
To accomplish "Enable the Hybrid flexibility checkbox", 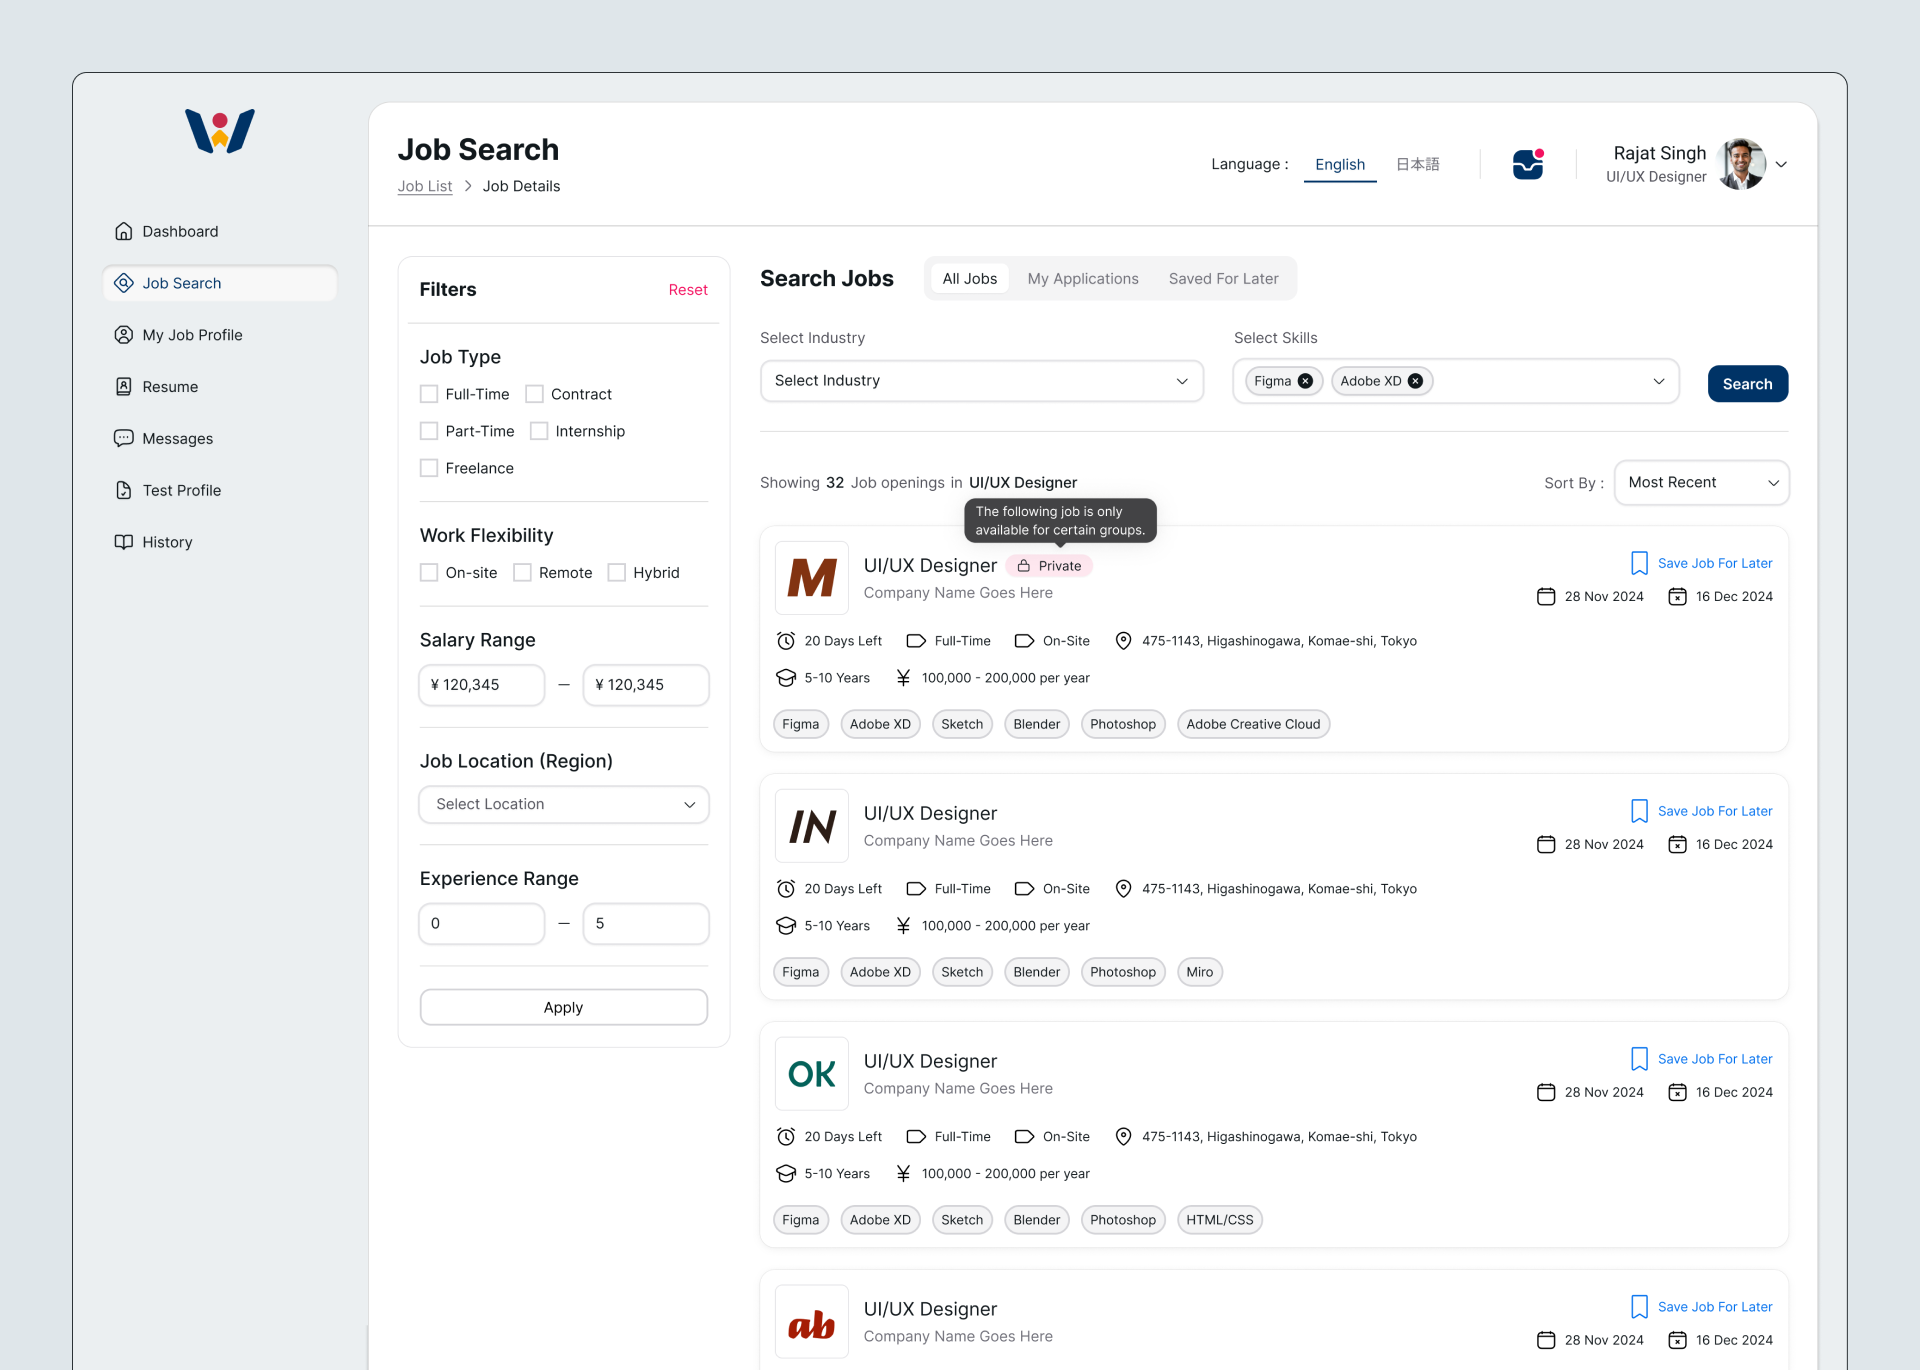I will (617, 573).
